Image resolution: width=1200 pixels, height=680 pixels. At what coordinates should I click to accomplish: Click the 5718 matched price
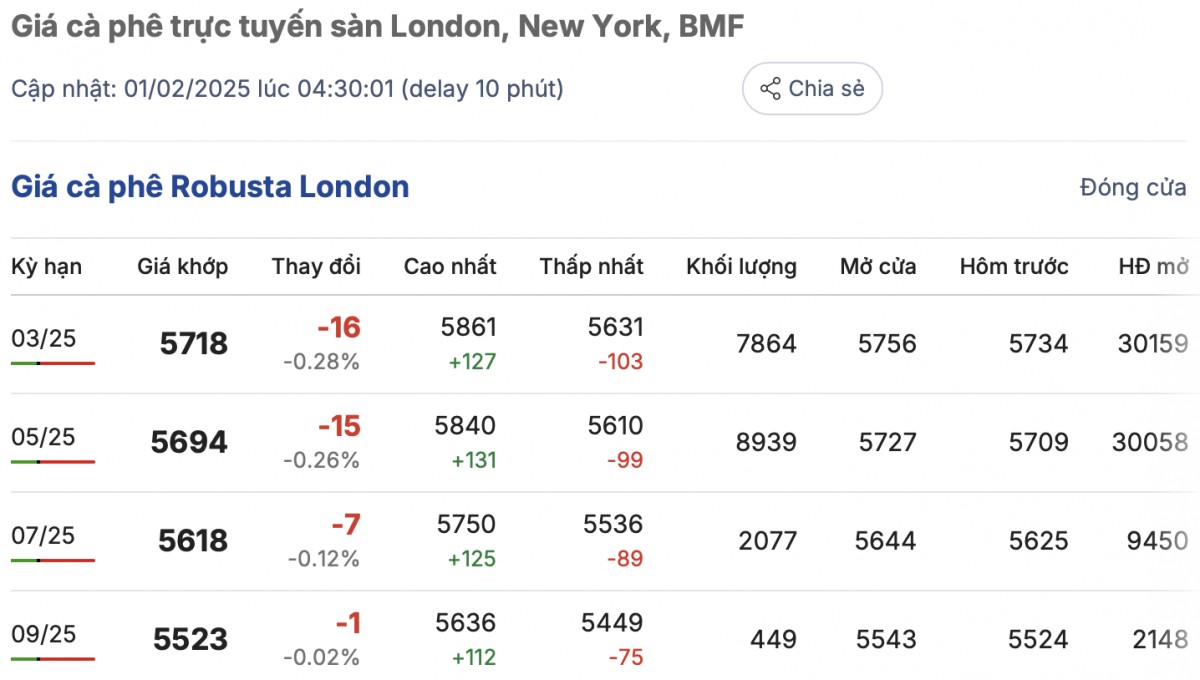194,345
